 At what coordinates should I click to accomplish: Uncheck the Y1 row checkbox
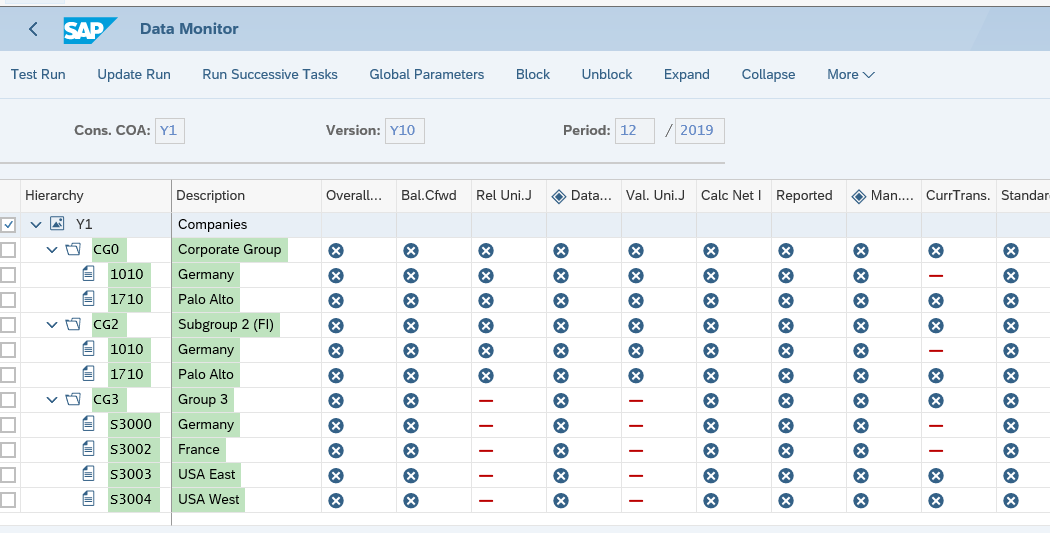point(9,225)
